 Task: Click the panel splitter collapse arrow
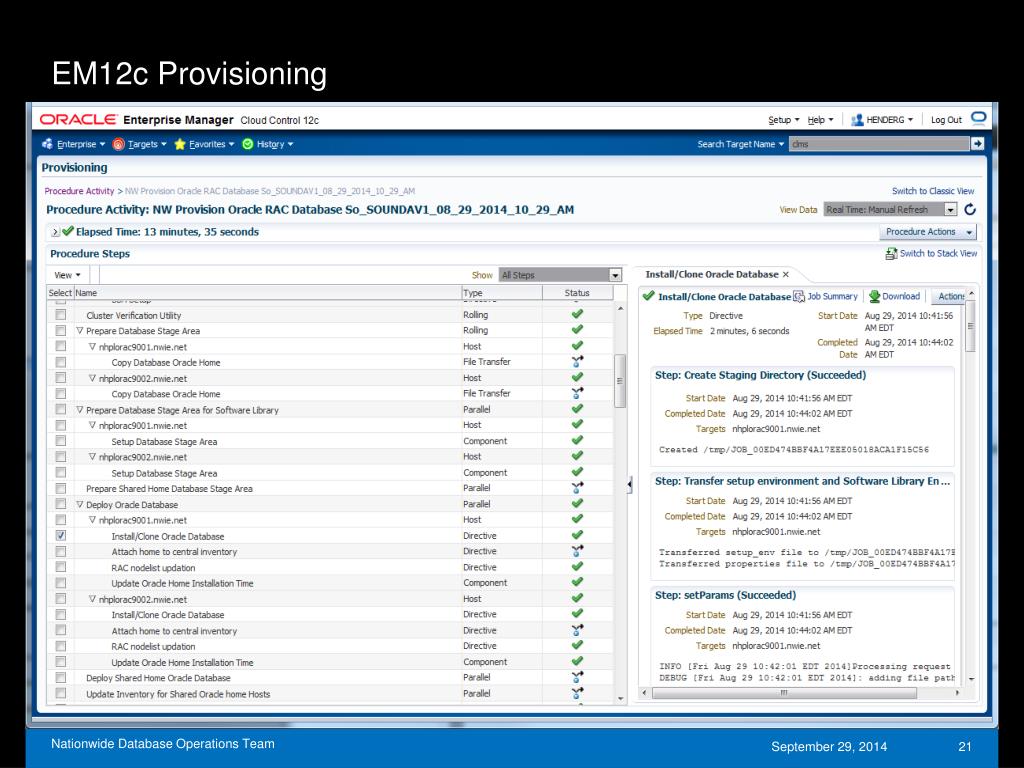pos(630,485)
